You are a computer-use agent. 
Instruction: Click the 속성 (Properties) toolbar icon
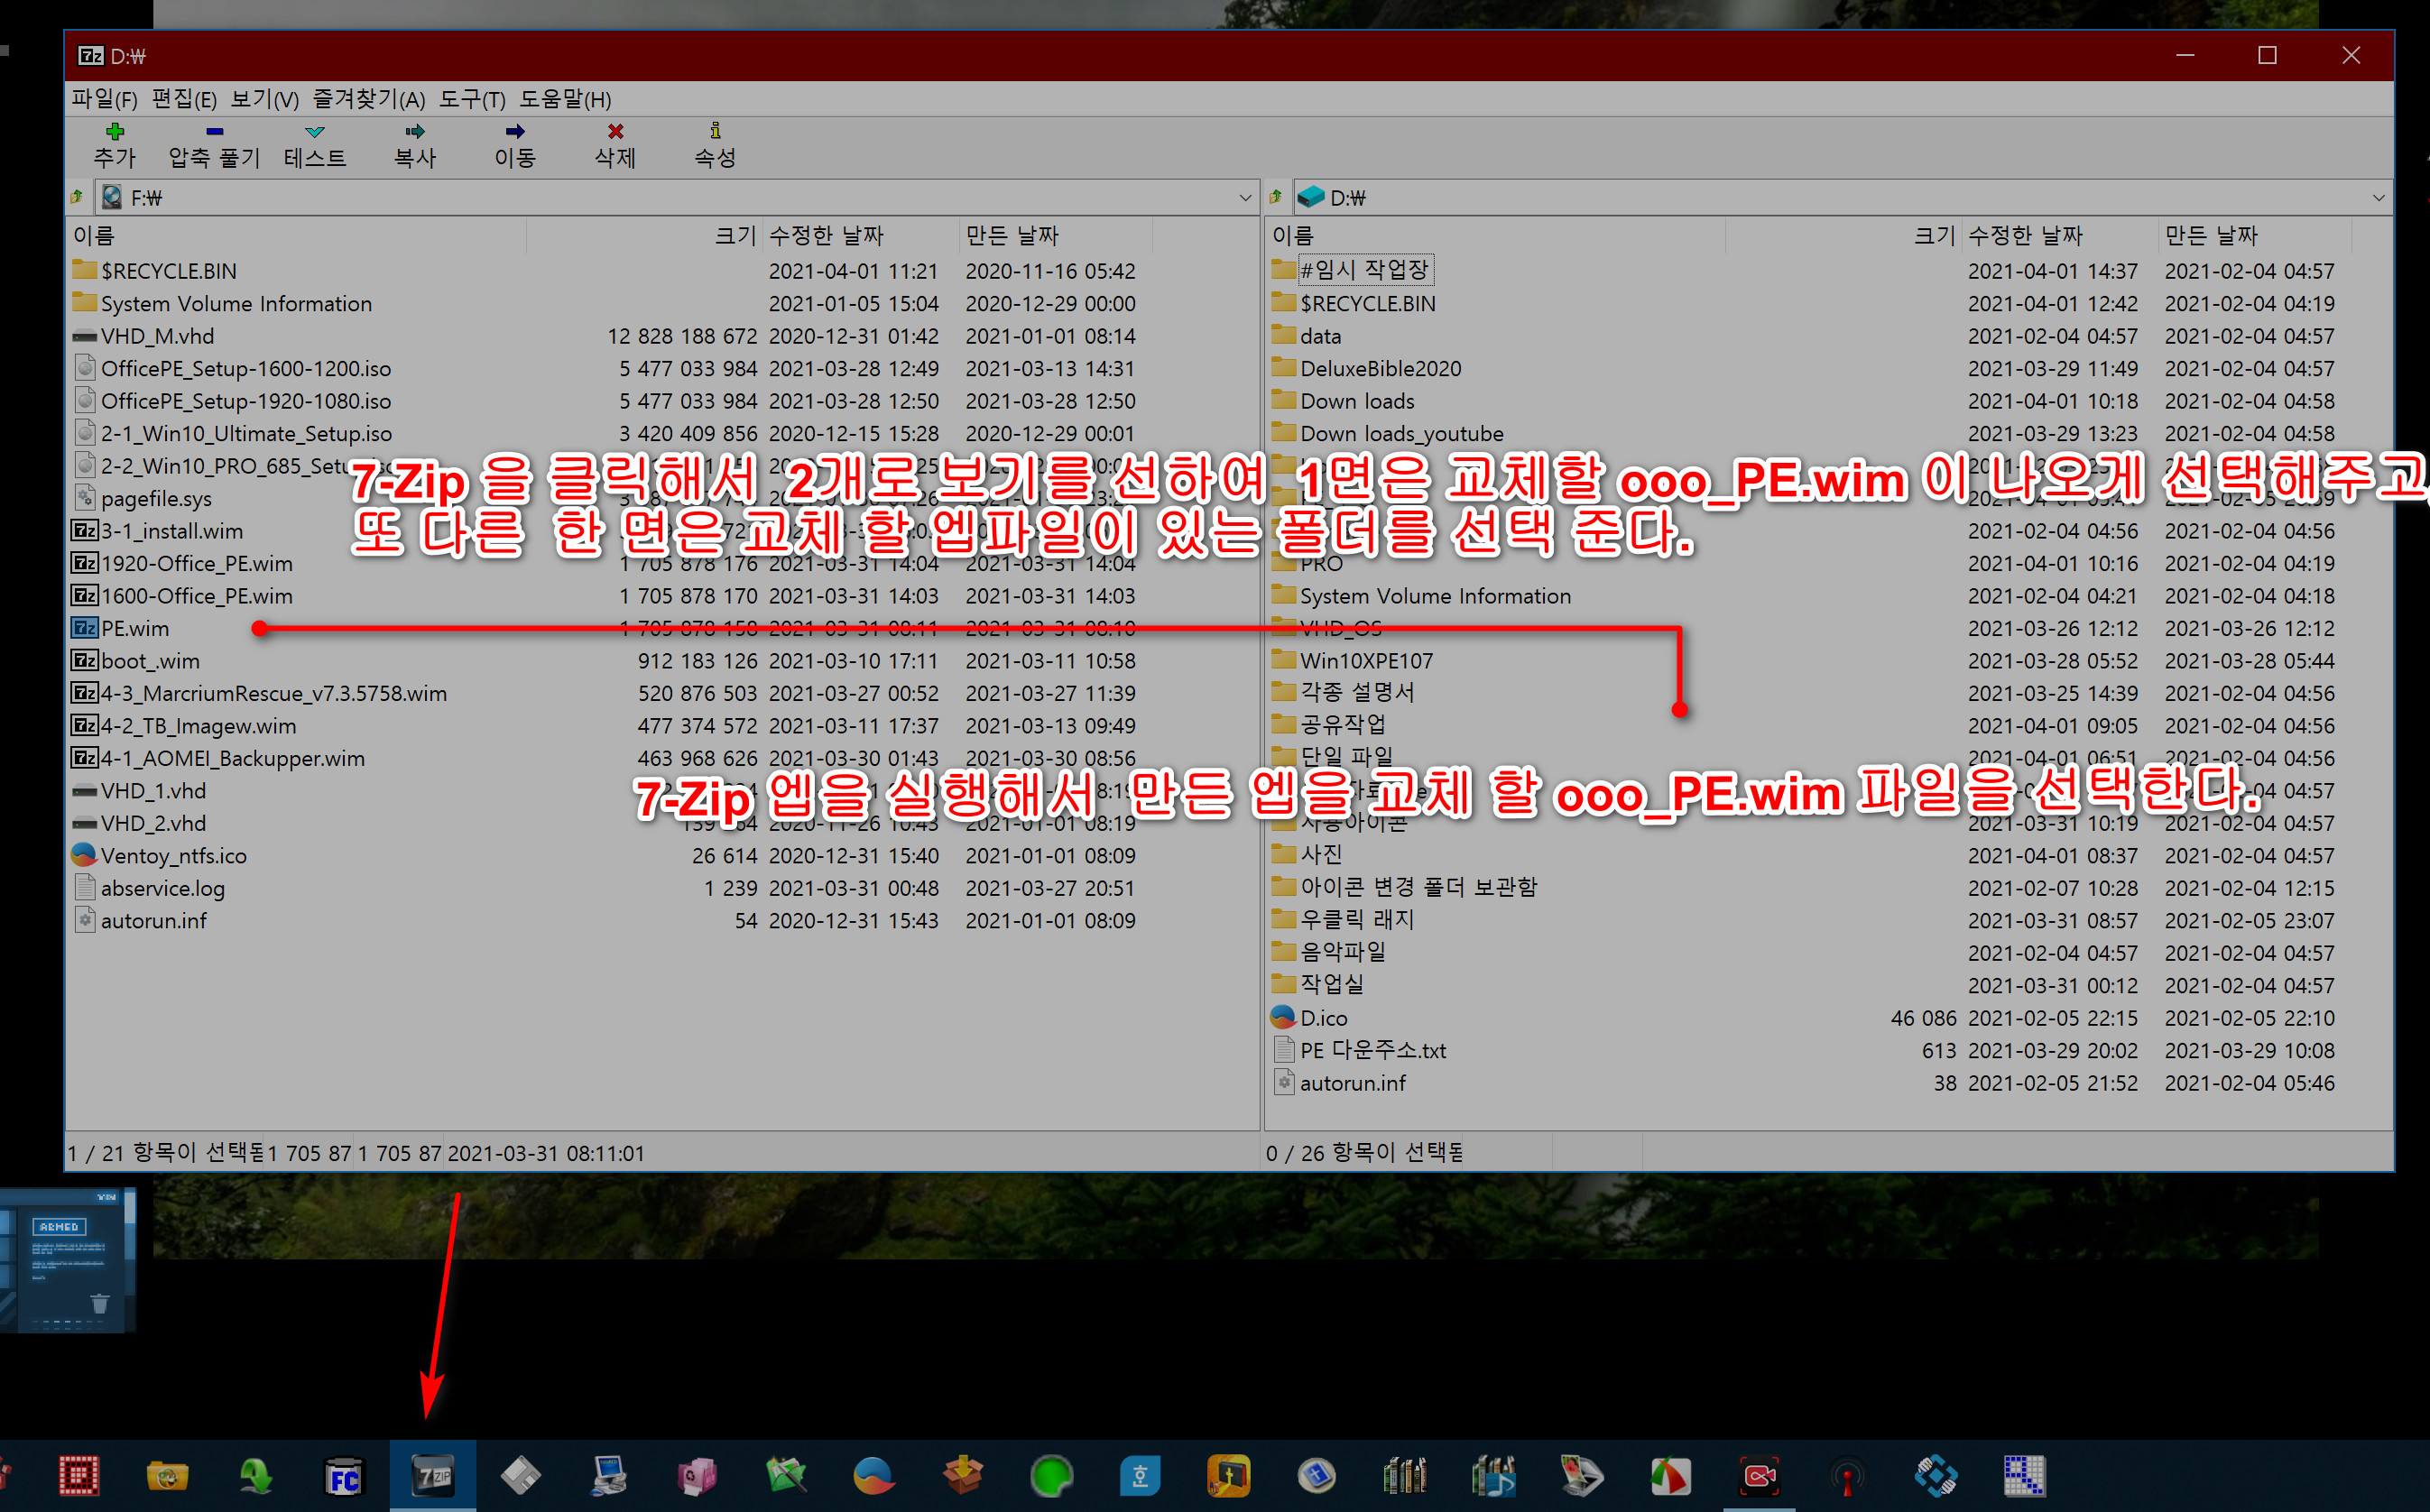[x=715, y=146]
